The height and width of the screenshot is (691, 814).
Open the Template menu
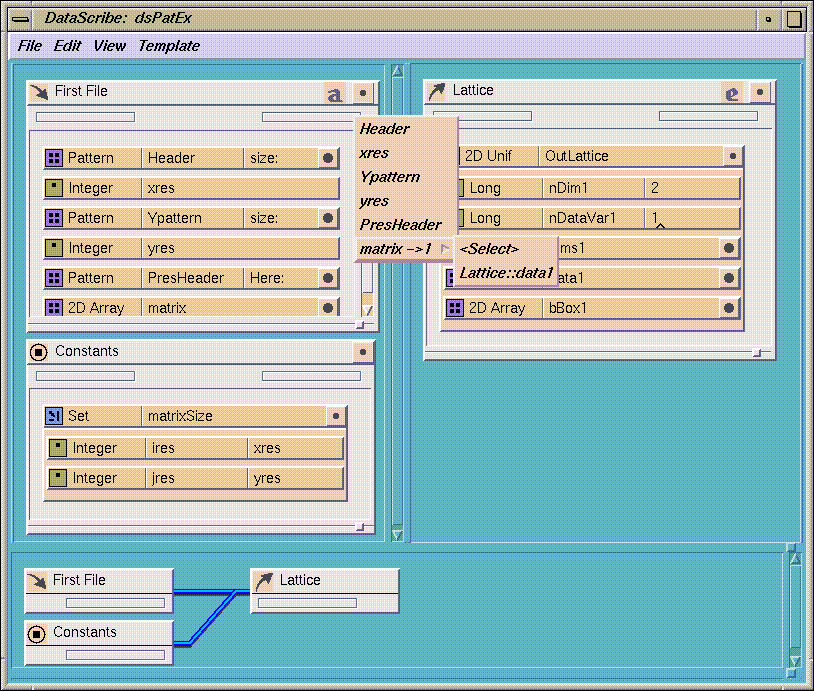[169, 46]
